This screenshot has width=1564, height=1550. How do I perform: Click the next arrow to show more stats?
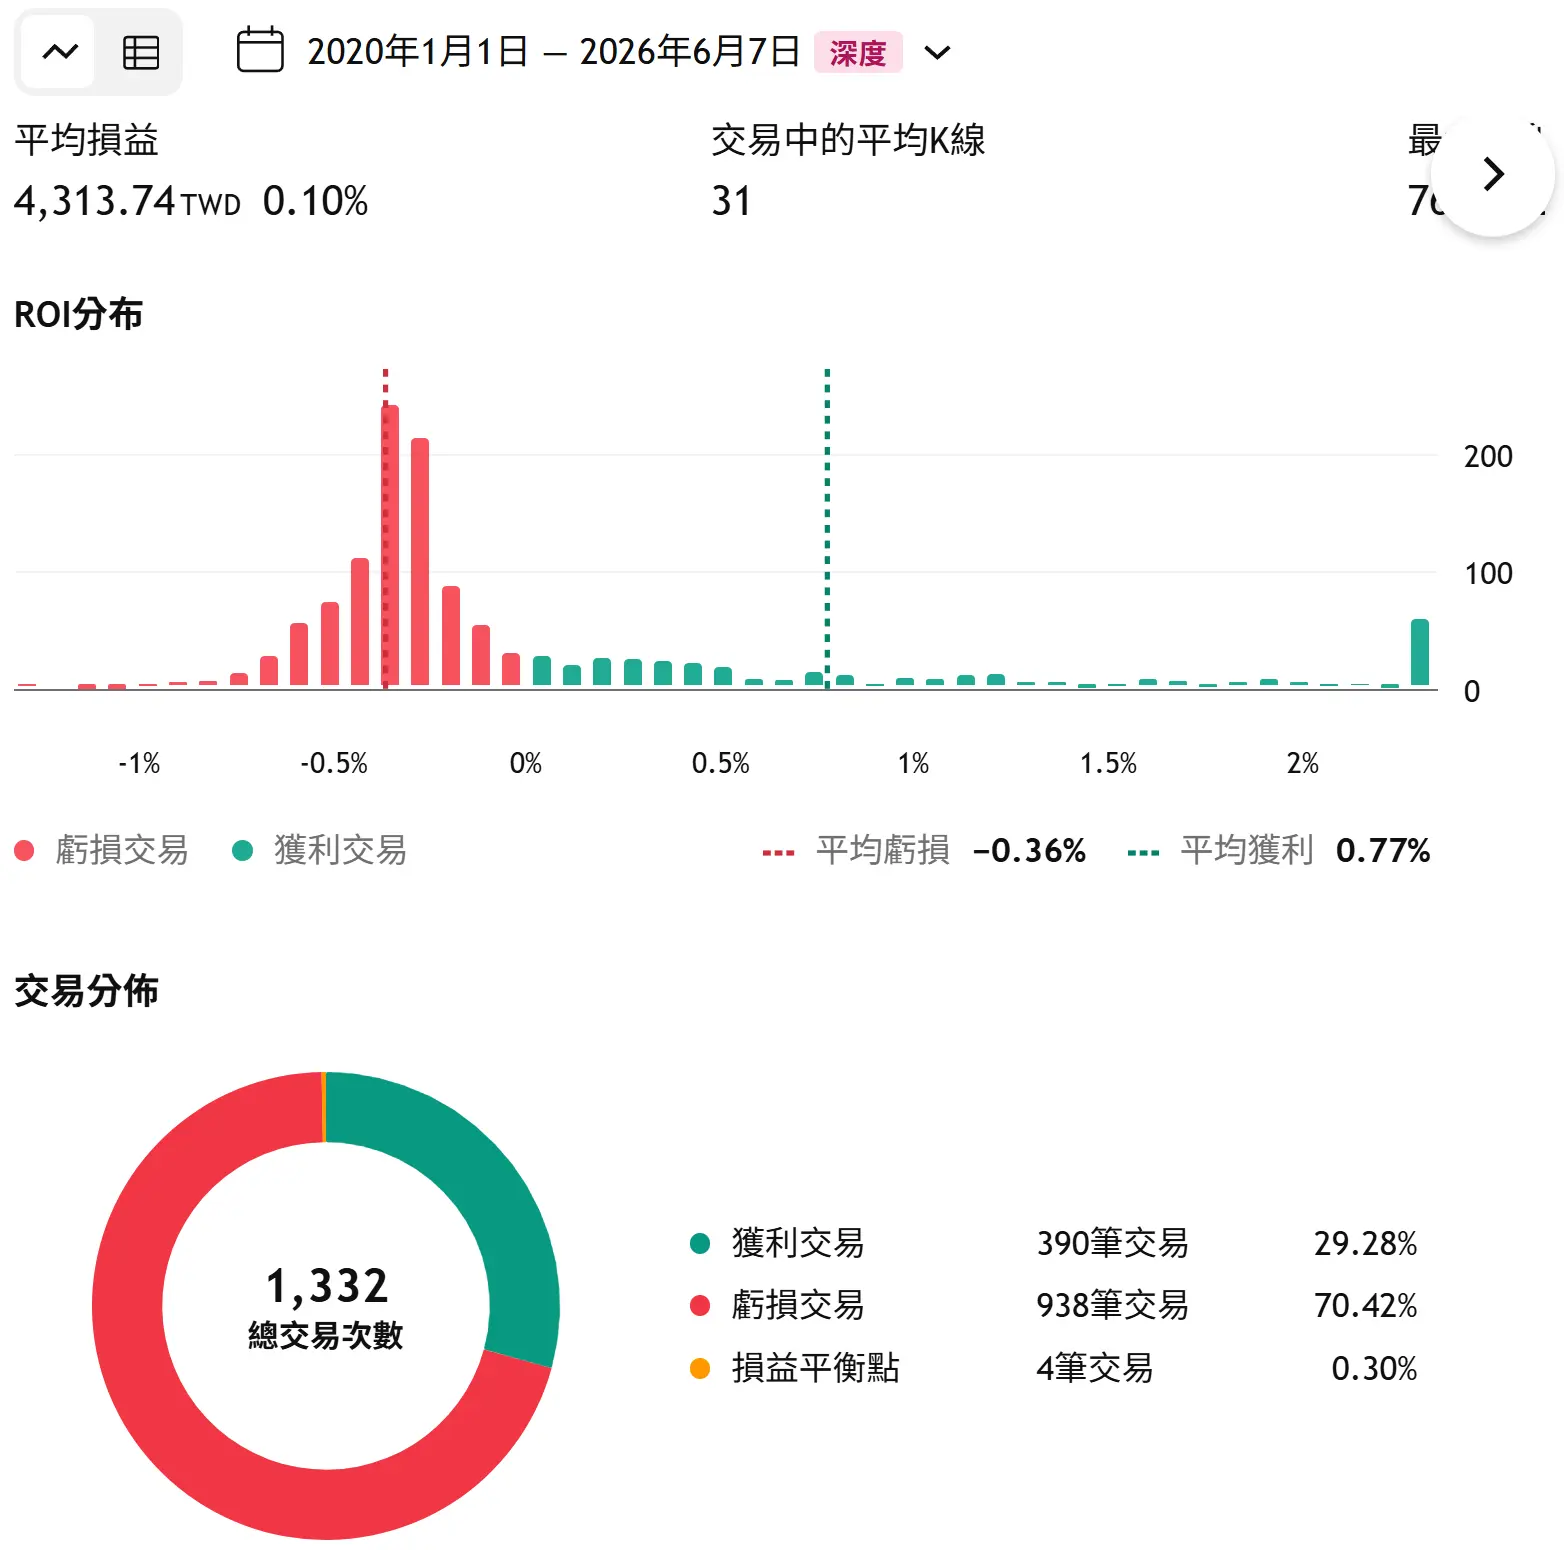1493,174
